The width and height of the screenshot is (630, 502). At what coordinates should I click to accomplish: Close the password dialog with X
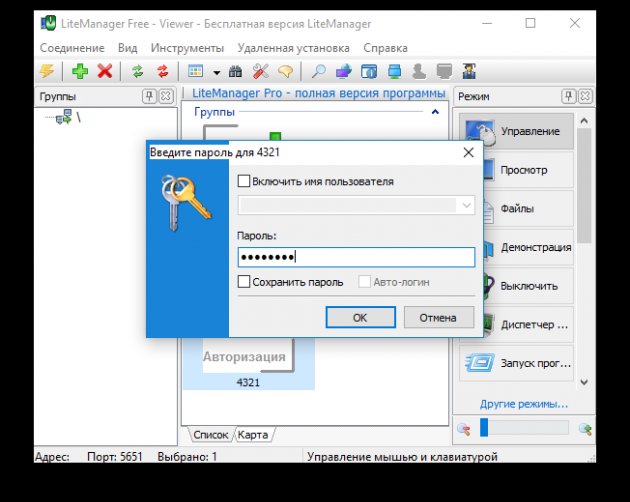coord(468,152)
